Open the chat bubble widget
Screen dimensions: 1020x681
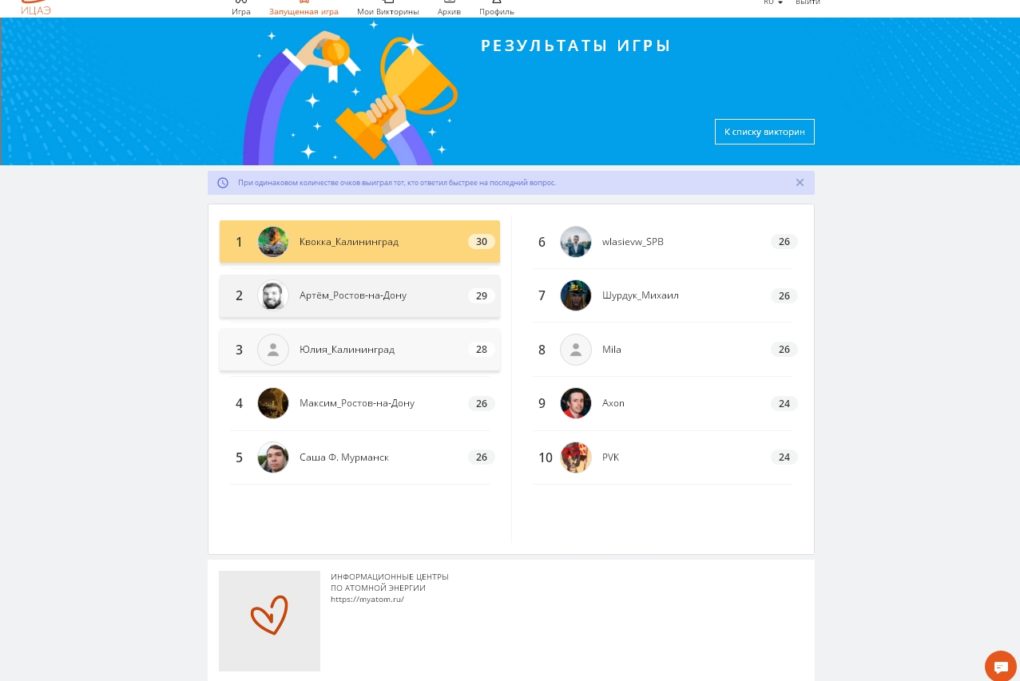tap(1000, 666)
